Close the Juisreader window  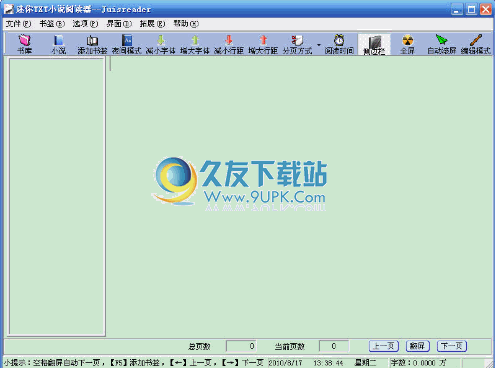(486, 9)
